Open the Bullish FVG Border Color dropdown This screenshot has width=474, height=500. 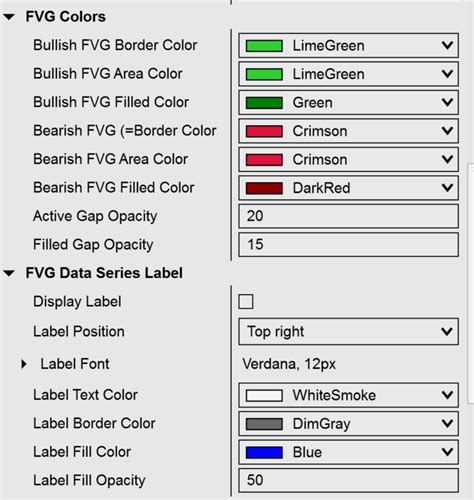[348, 45]
